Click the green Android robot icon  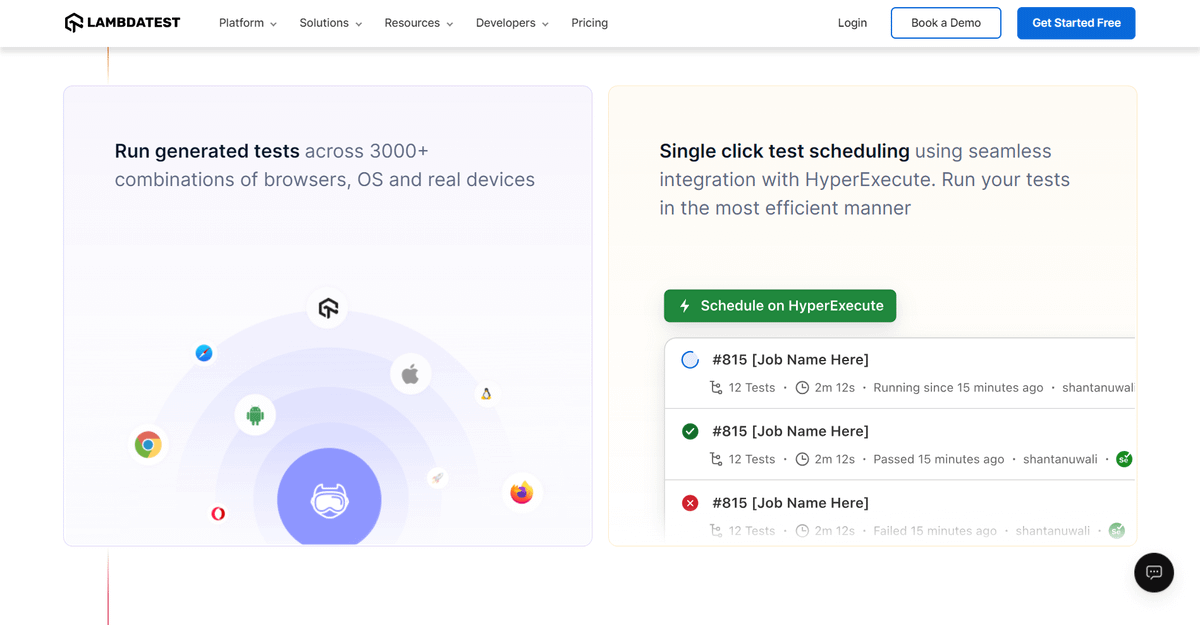point(255,415)
